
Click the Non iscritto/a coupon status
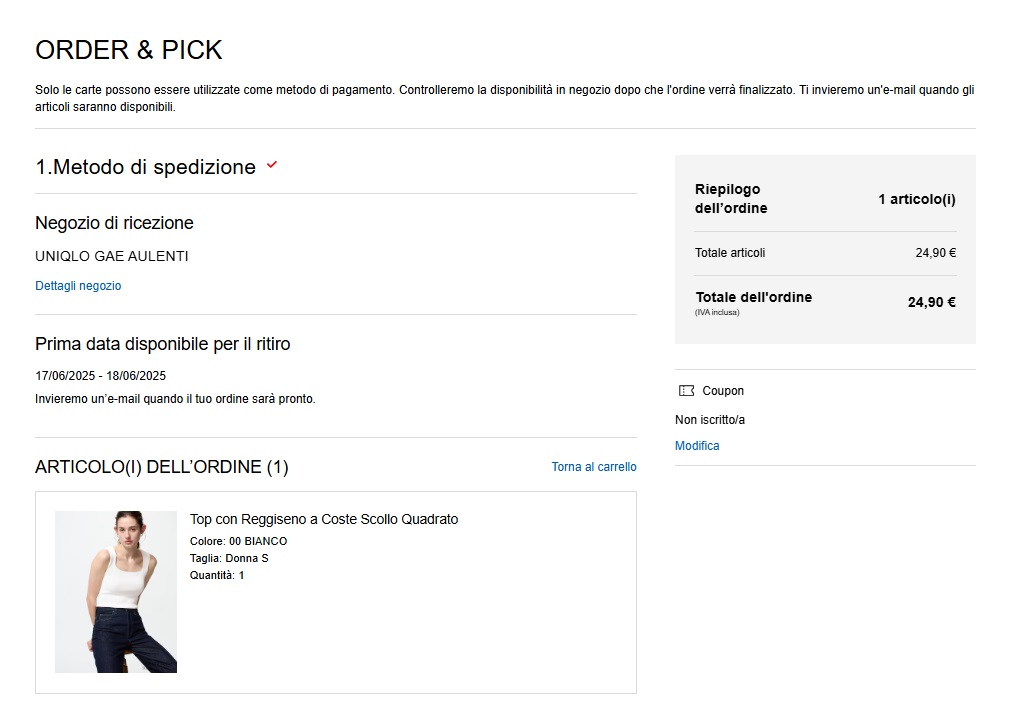tap(710, 420)
